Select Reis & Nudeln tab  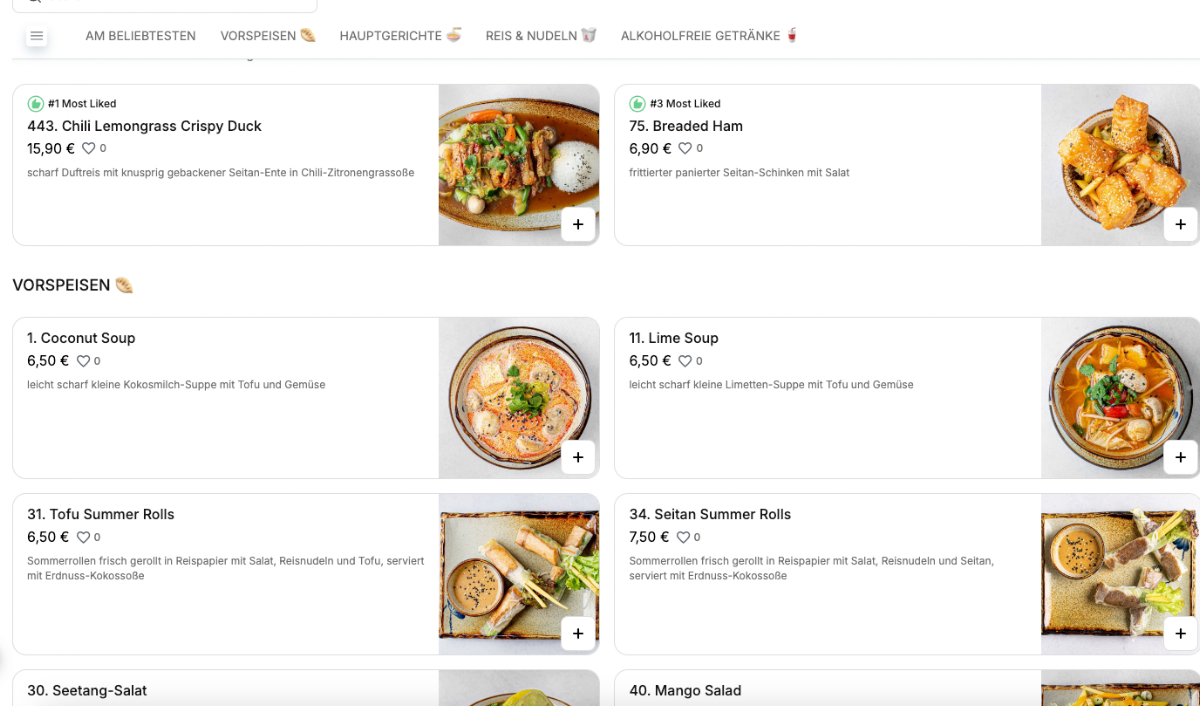[x=541, y=36]
